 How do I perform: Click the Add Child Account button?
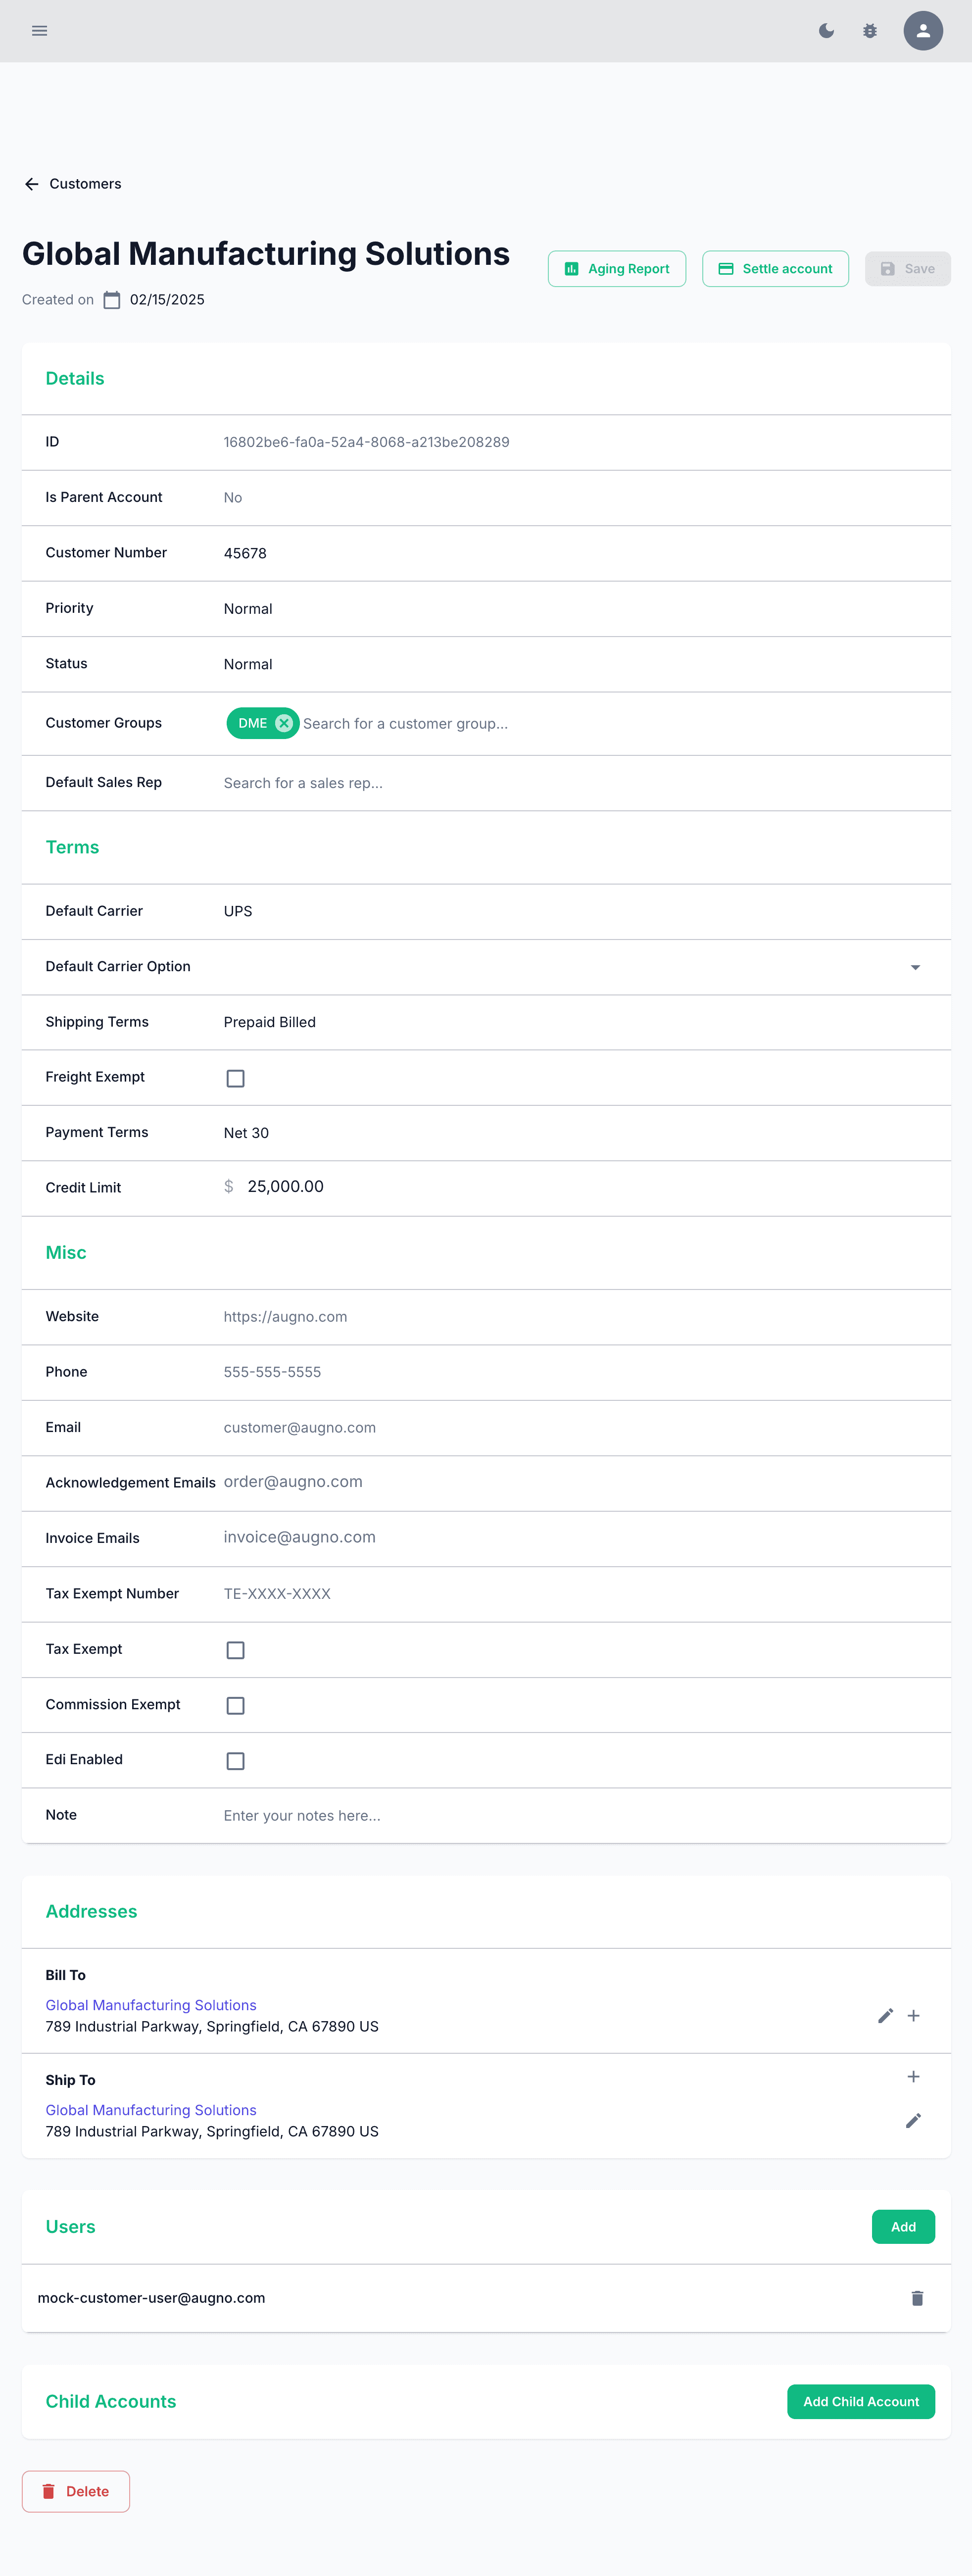[861, 2402]
